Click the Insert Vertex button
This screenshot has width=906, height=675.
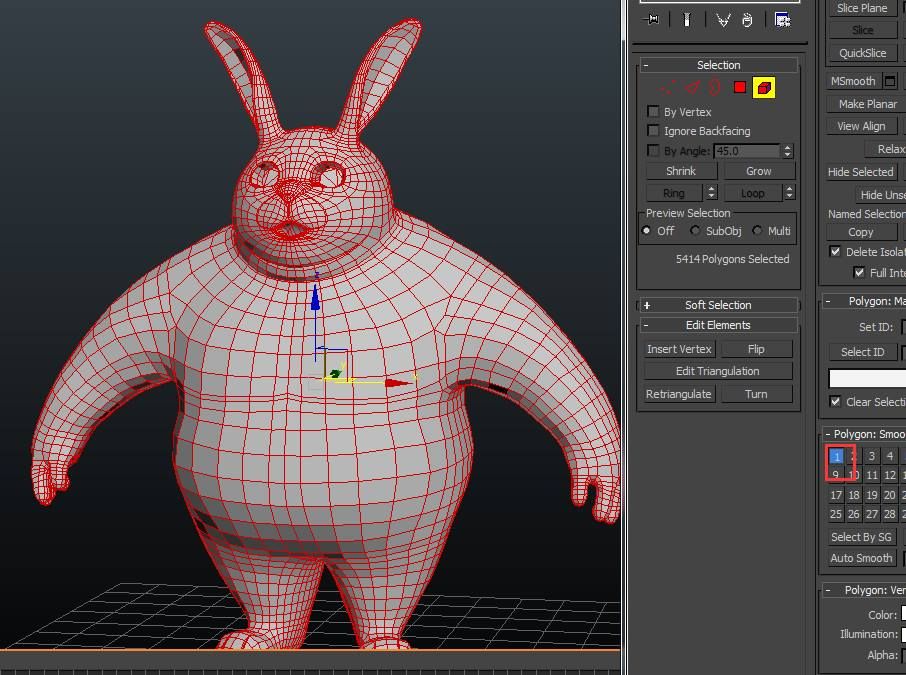(680, 349)
